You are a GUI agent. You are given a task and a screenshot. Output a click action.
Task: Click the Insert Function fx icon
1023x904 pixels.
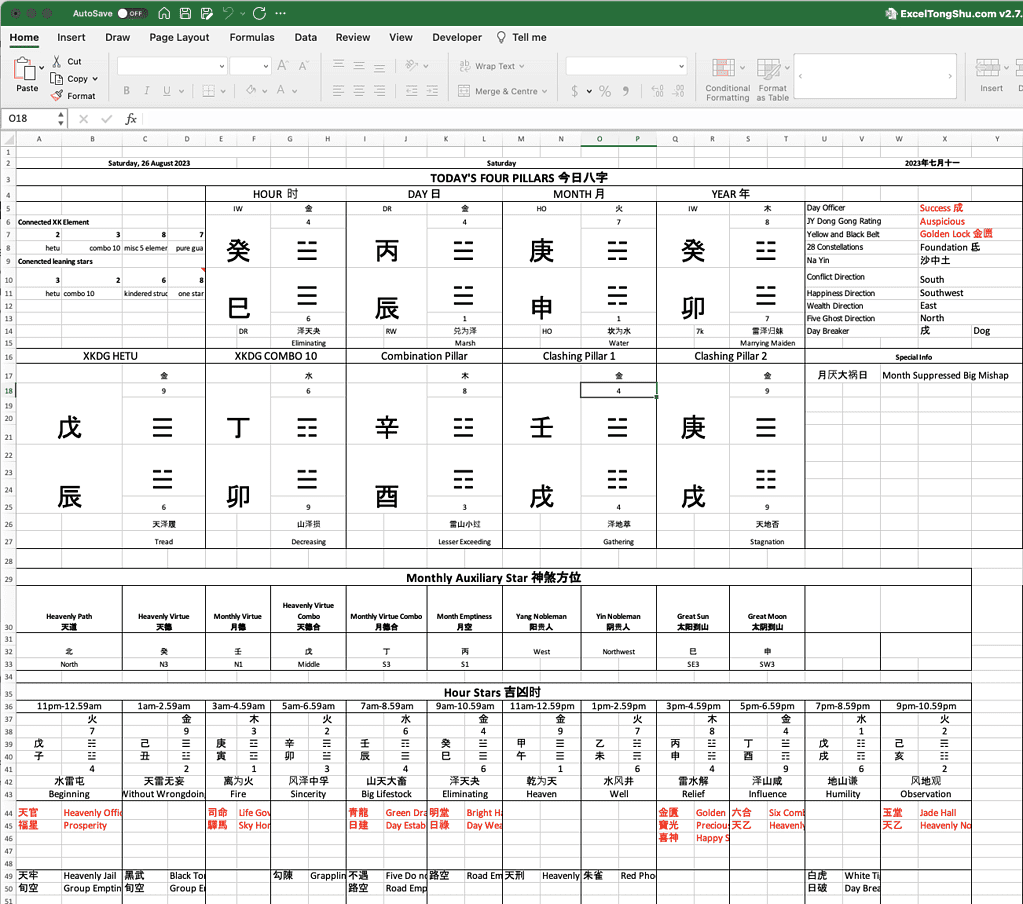click(x=132, y=119)
